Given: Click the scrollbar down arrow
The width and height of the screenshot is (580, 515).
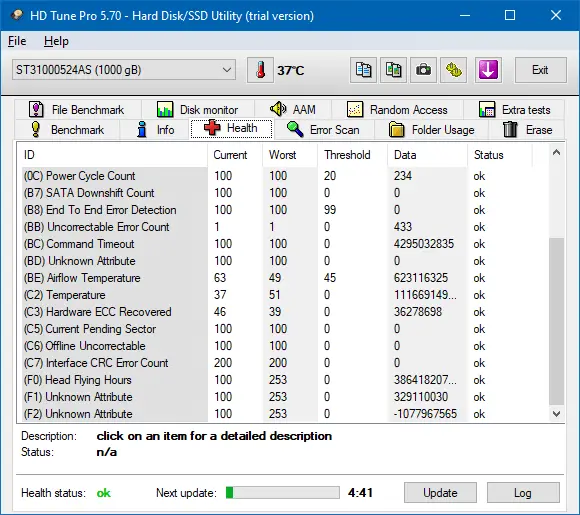Looking at the screenshot, I should tap(556, 414).
